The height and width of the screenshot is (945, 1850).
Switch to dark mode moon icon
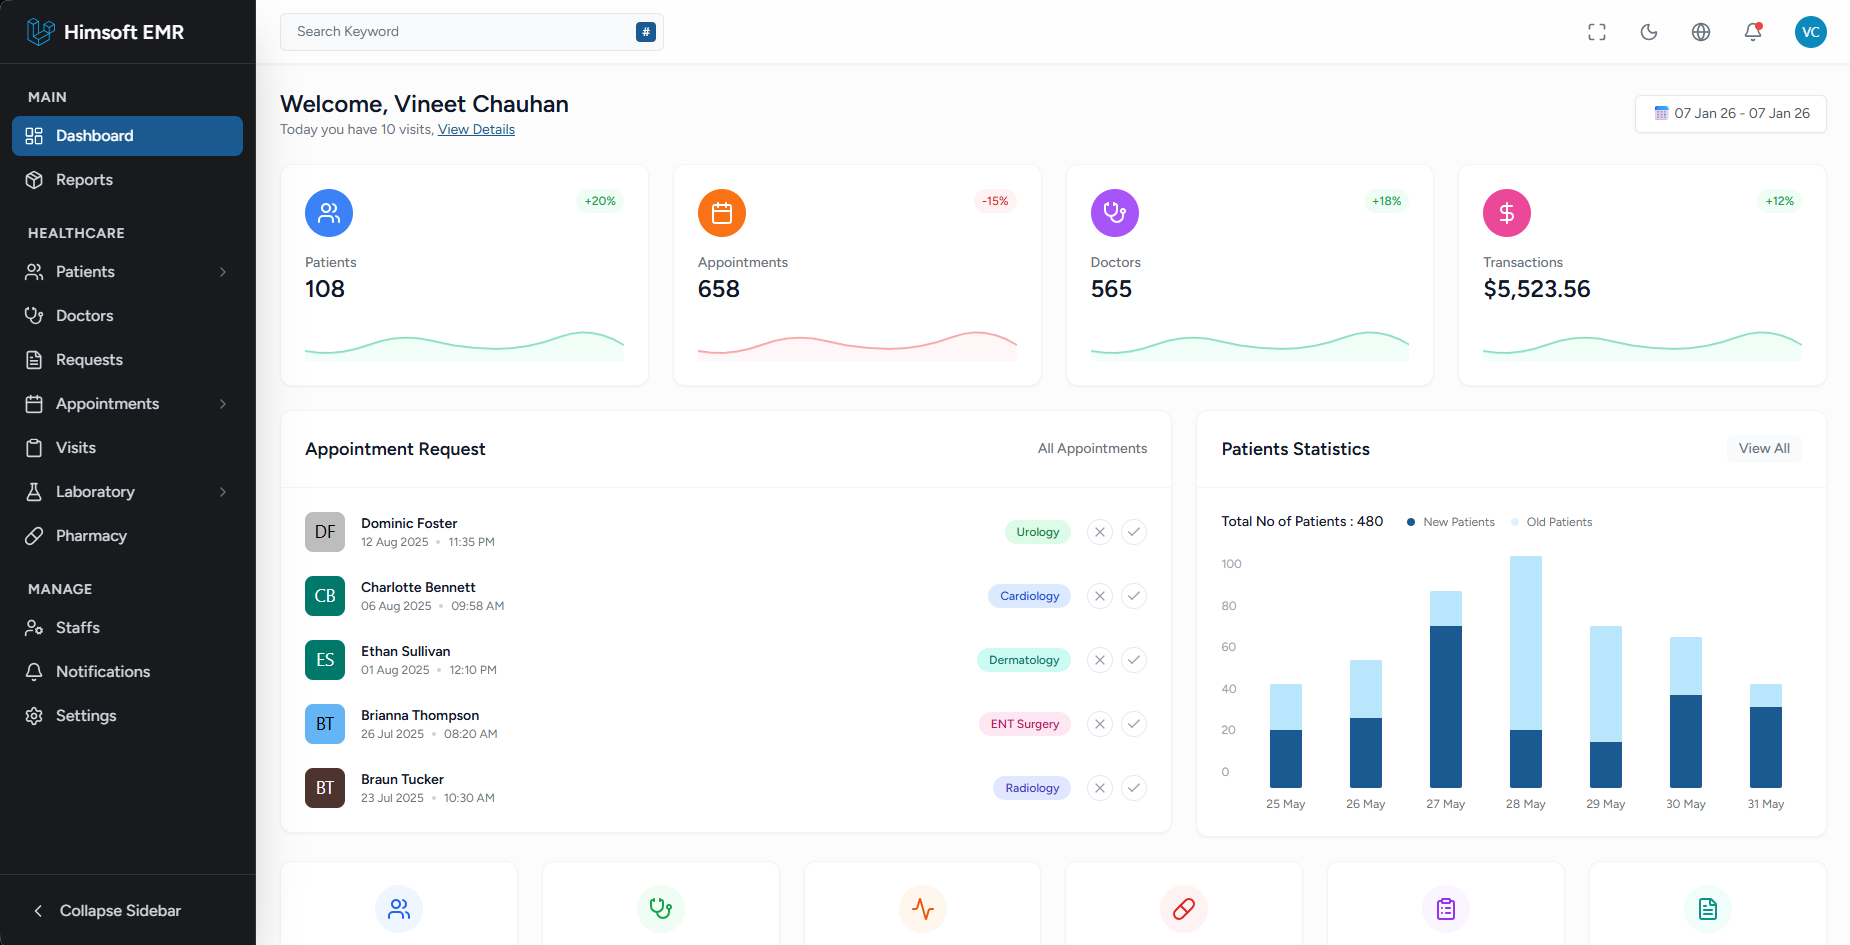1649,32
